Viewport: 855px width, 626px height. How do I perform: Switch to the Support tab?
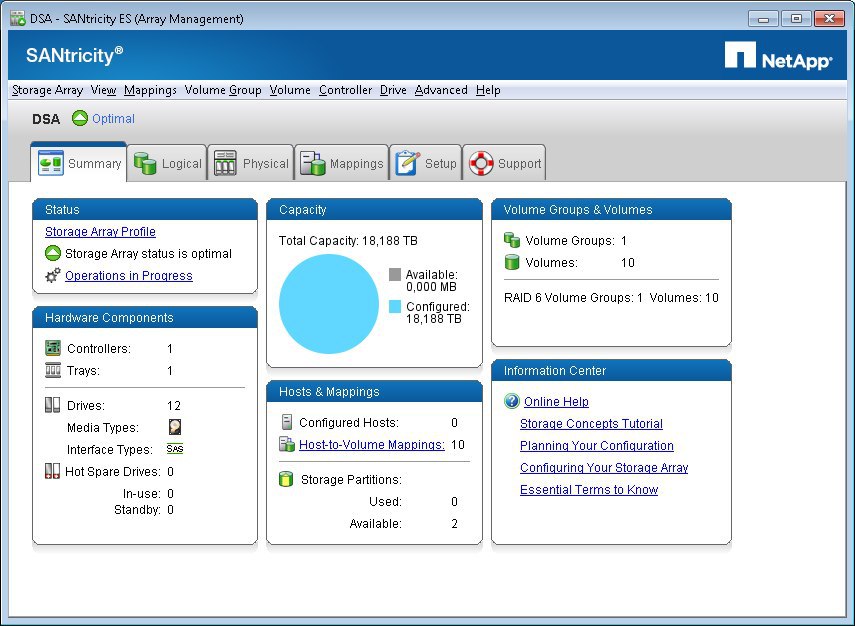[504, 163]
